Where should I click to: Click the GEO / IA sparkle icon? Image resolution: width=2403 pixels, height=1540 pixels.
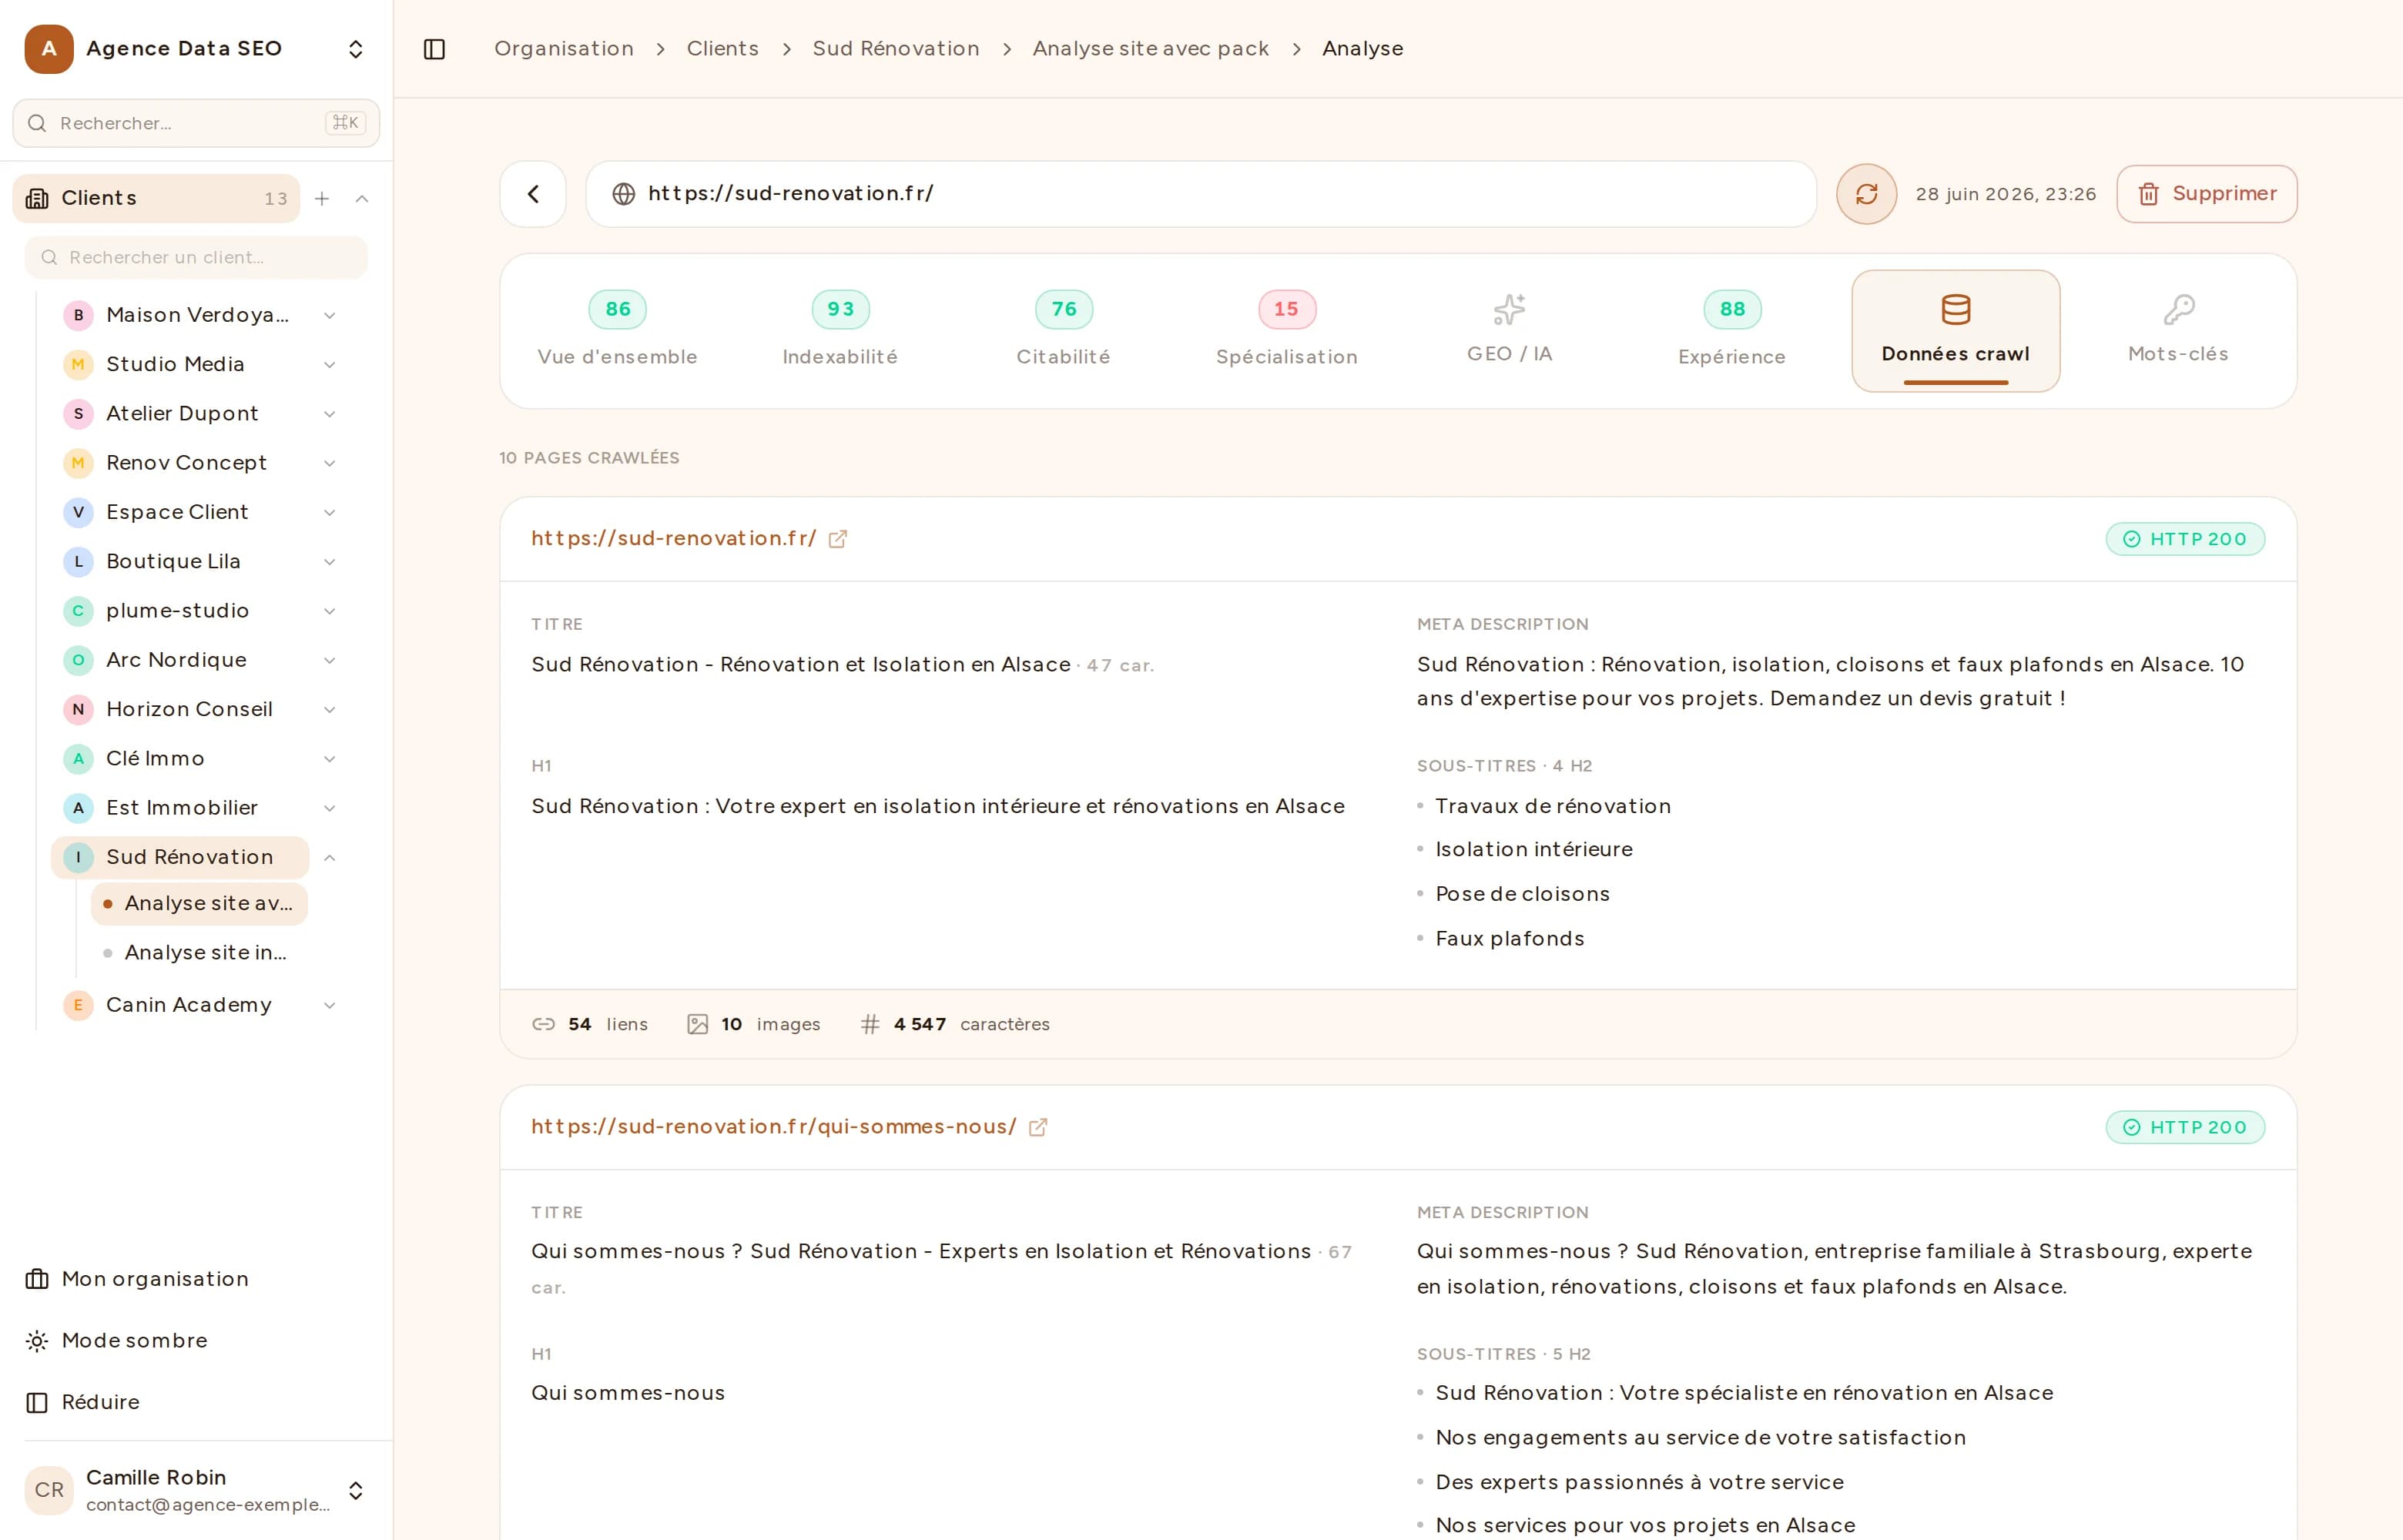pos(1509,309)
